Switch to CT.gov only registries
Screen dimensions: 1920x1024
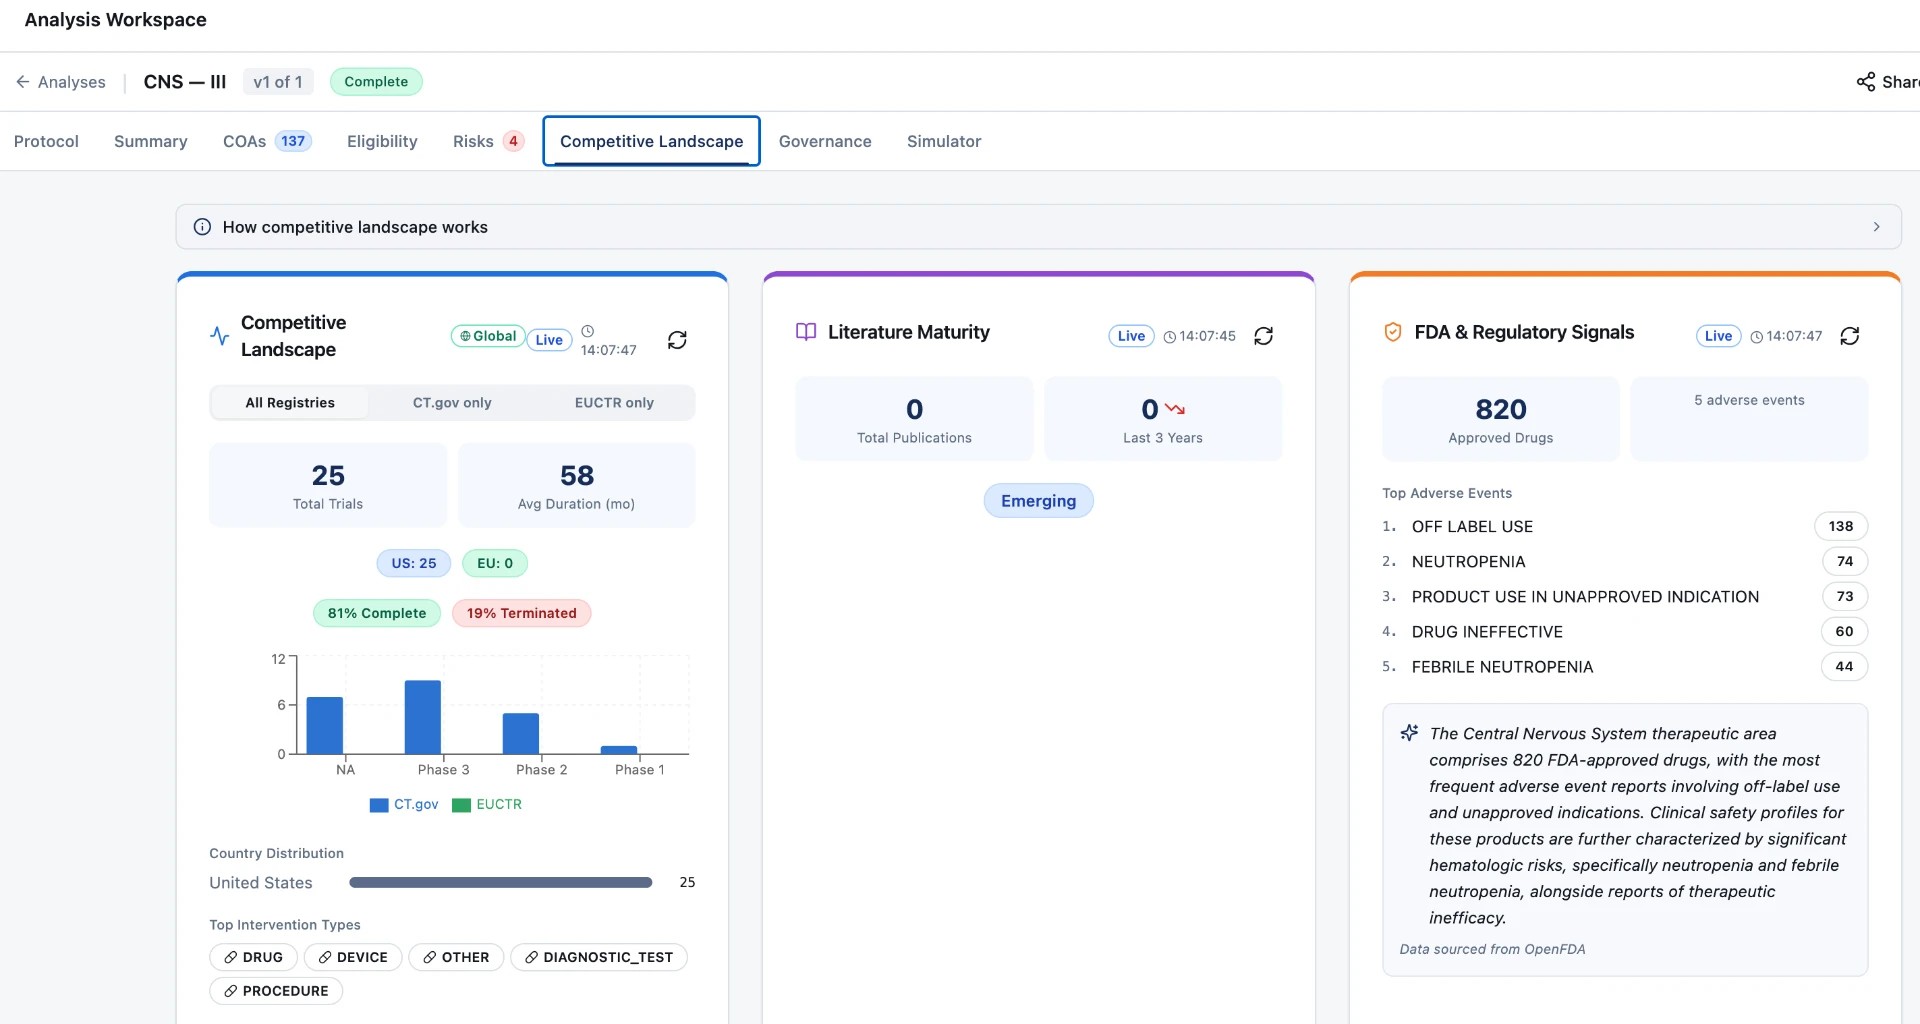[452, 403]
